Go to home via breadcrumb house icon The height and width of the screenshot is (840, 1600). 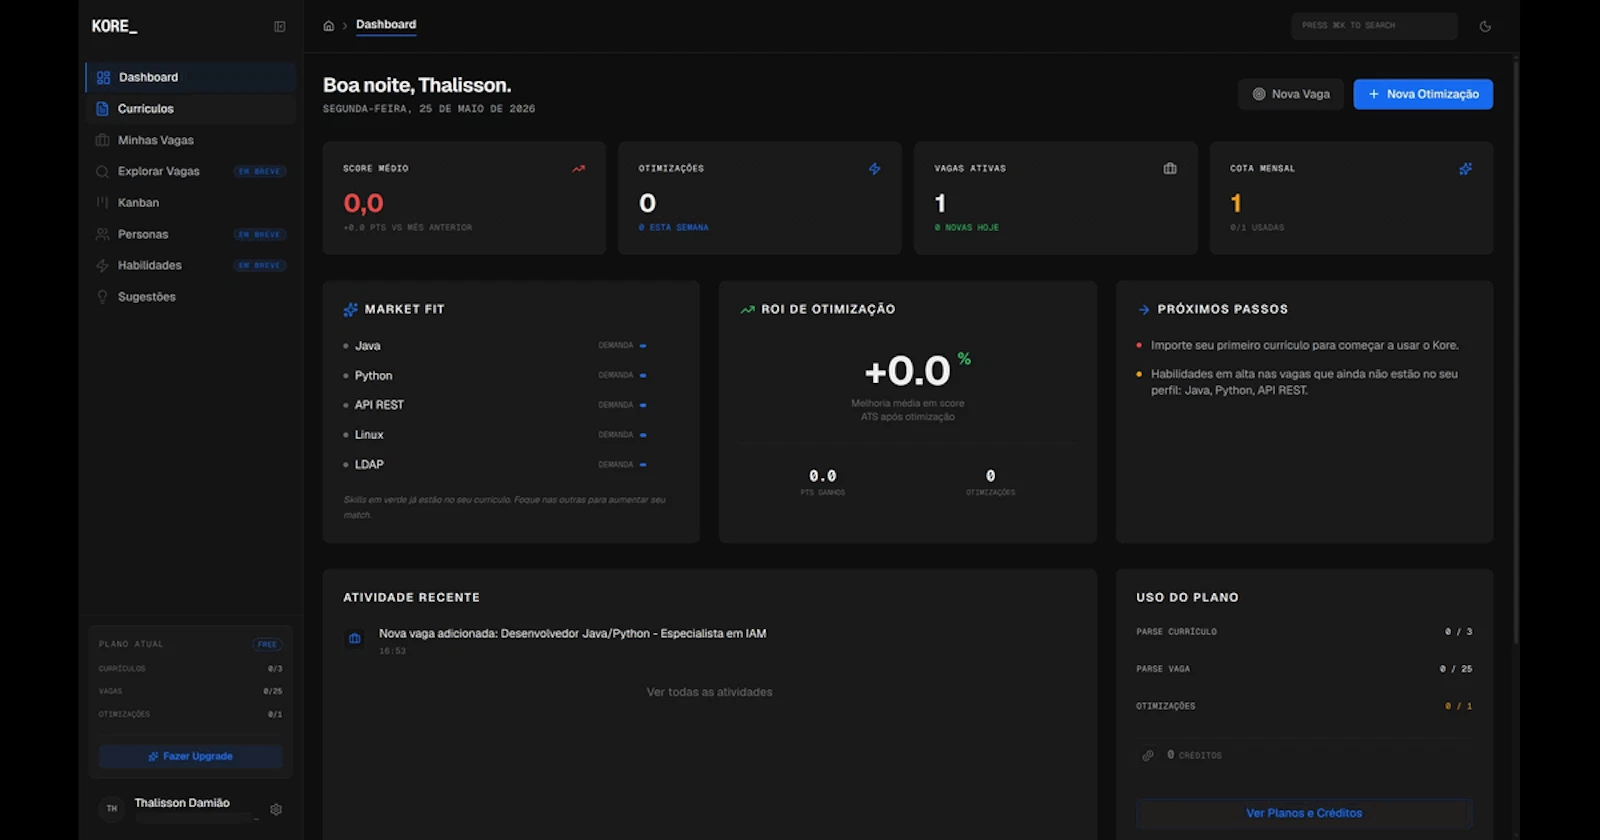tap(328, 26)
